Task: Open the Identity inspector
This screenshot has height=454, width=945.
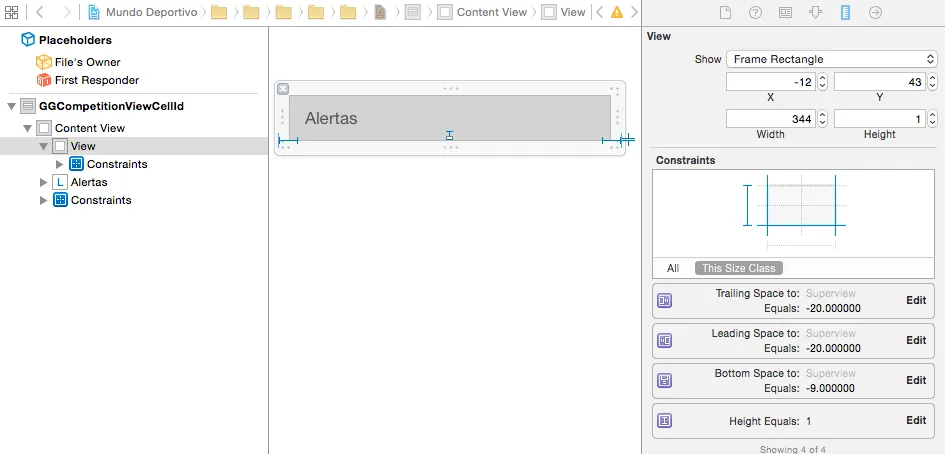Action: pos(785,13)
